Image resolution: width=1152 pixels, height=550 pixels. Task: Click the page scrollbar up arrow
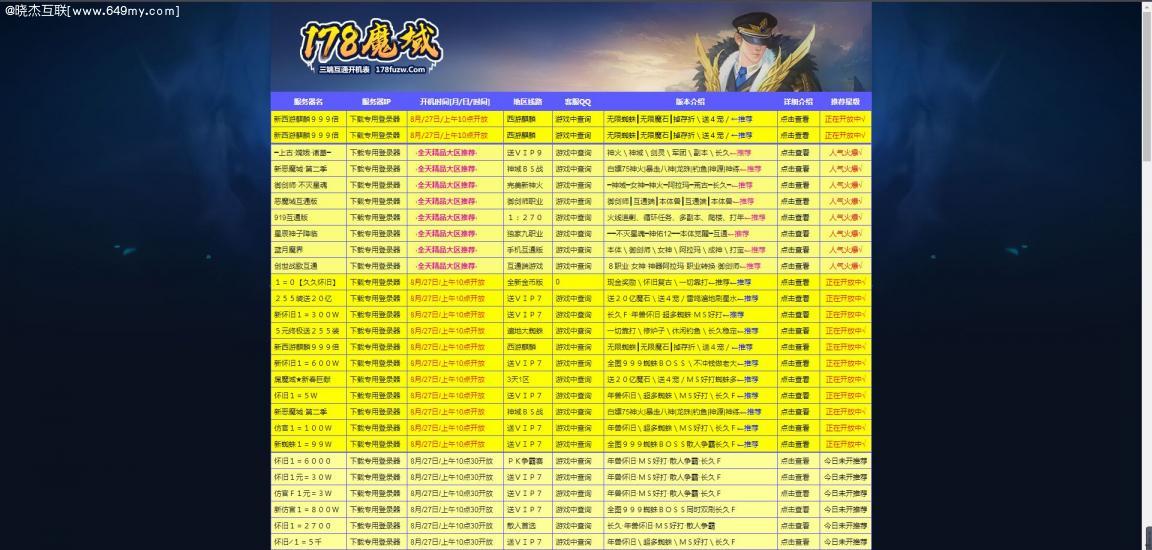pos(1146,6)
